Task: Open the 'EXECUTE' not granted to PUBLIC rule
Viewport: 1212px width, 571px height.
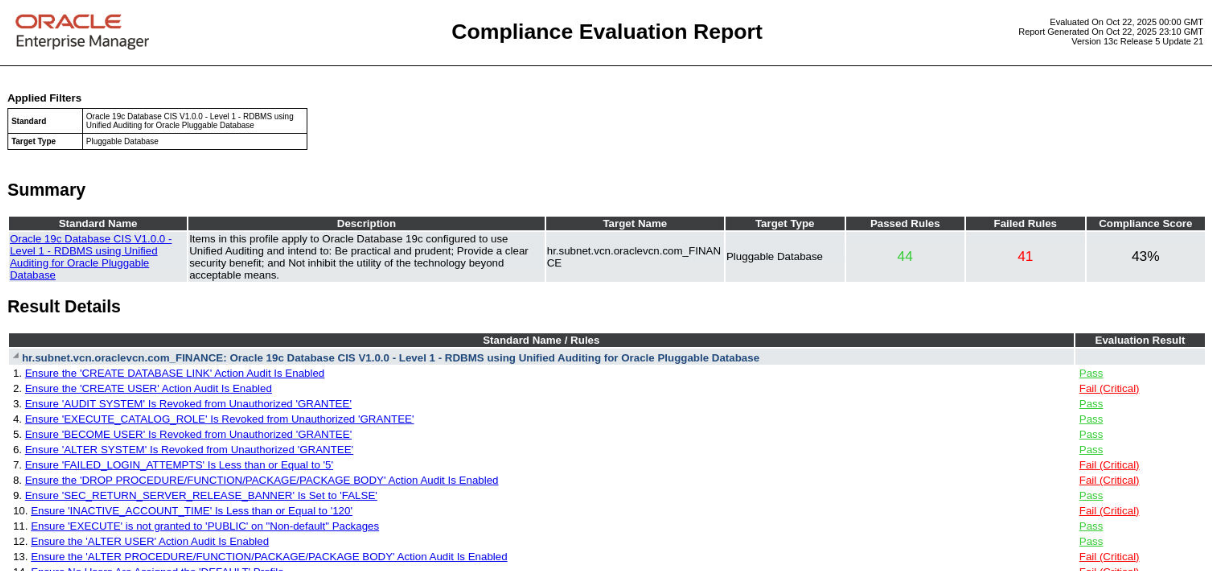Action: tap(204, 526)
